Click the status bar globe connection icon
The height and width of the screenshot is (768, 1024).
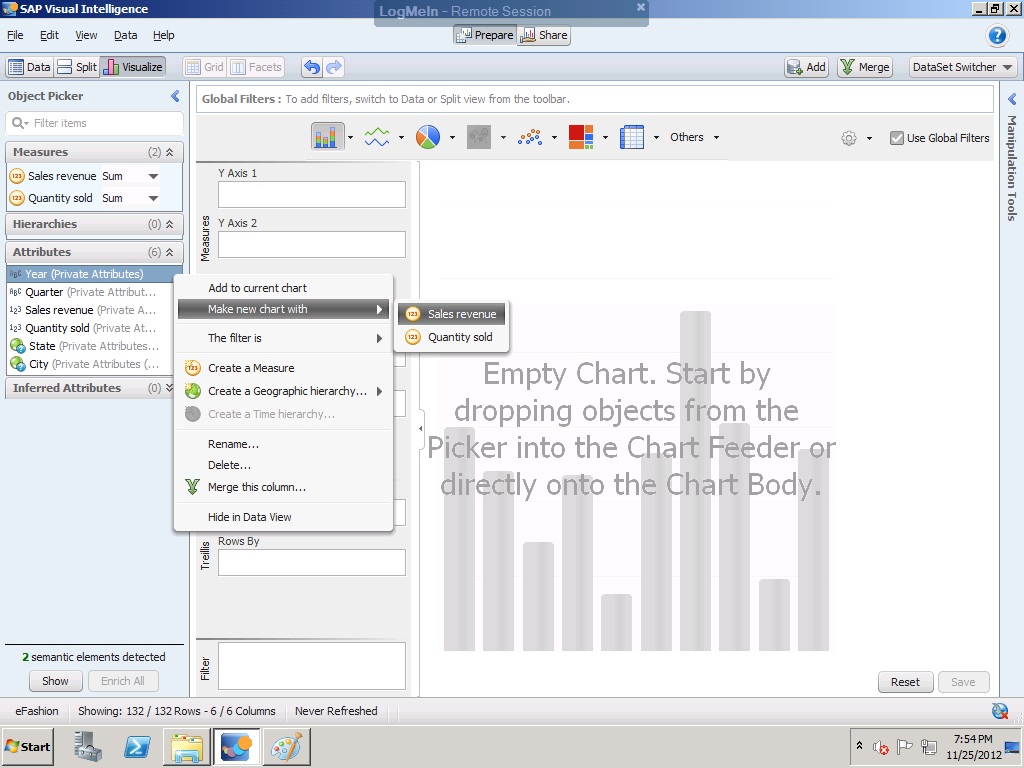pos(999,711)
